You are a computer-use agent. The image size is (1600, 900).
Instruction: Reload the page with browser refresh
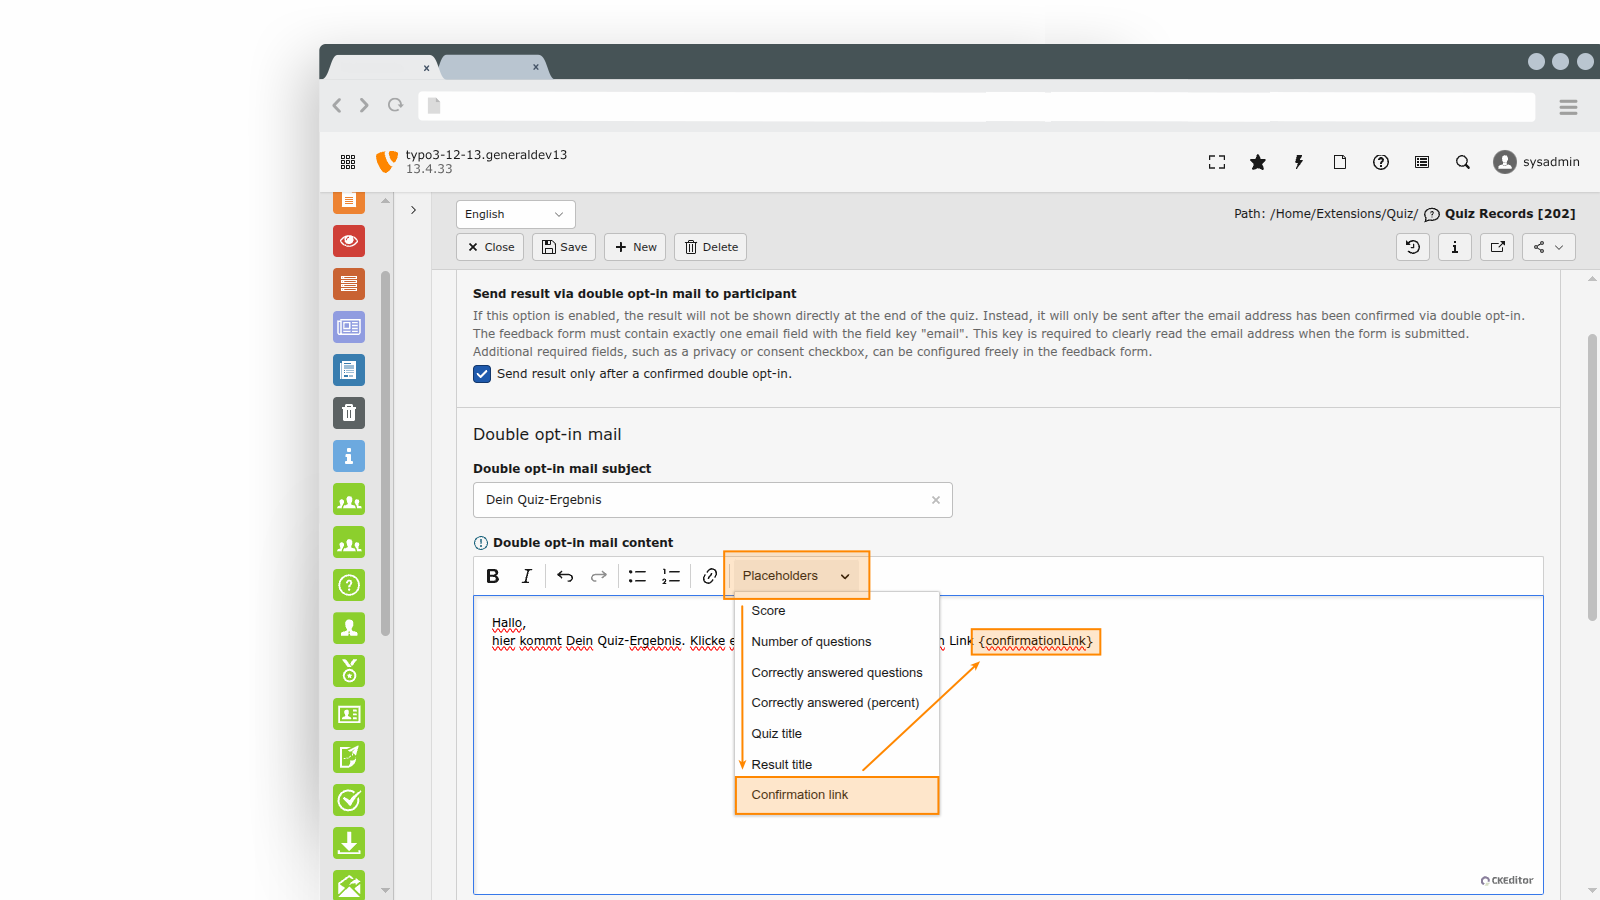[x=396, y=105]
